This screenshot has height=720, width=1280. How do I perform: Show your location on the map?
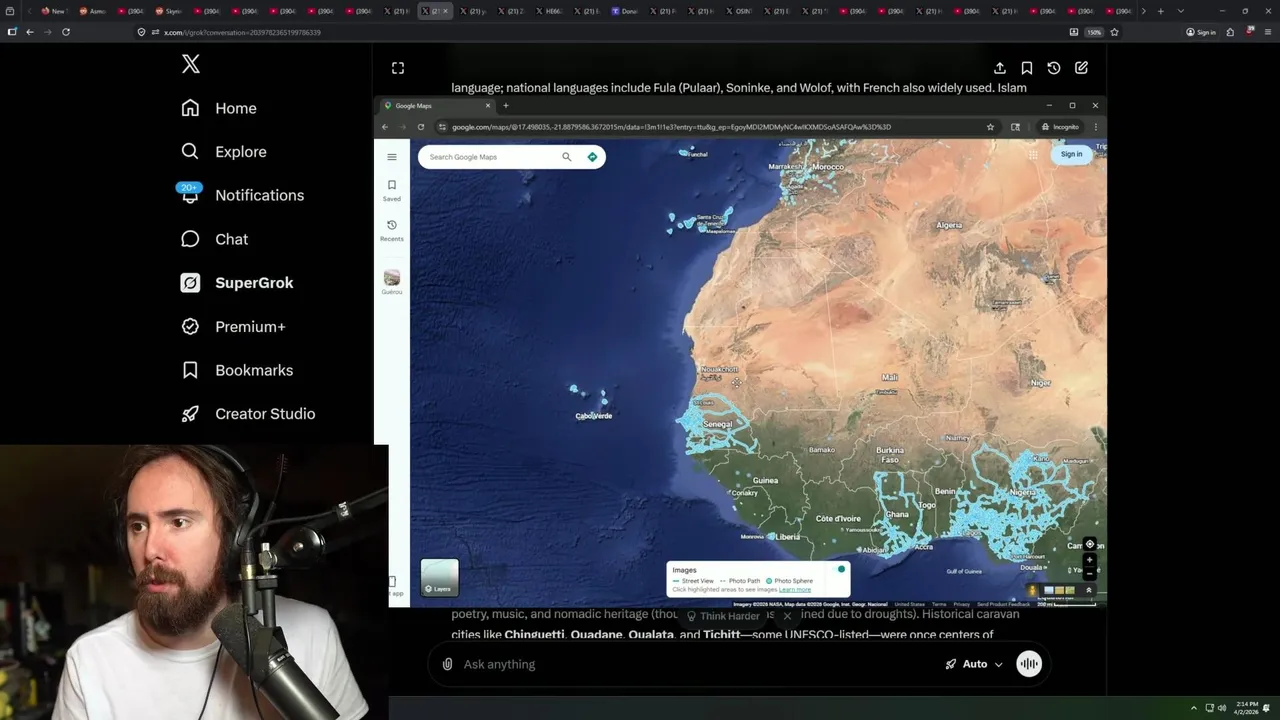(1089, 545)
